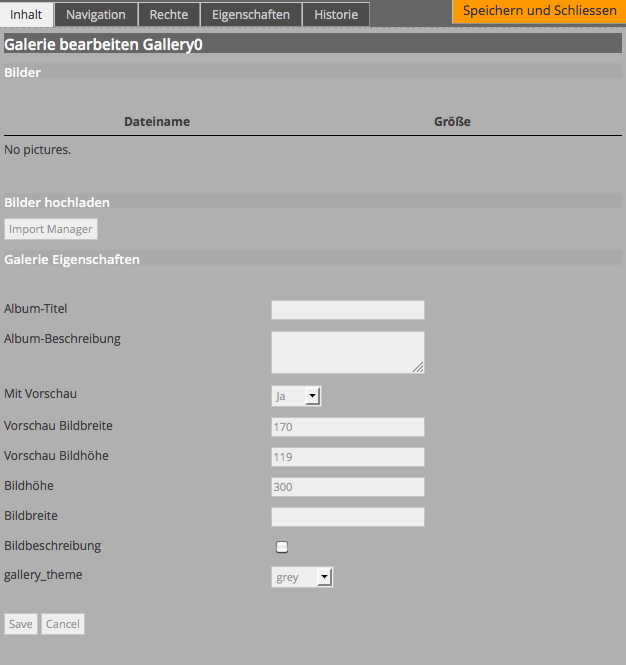Click into the Album-Beschreibung text area

point(347,352)
